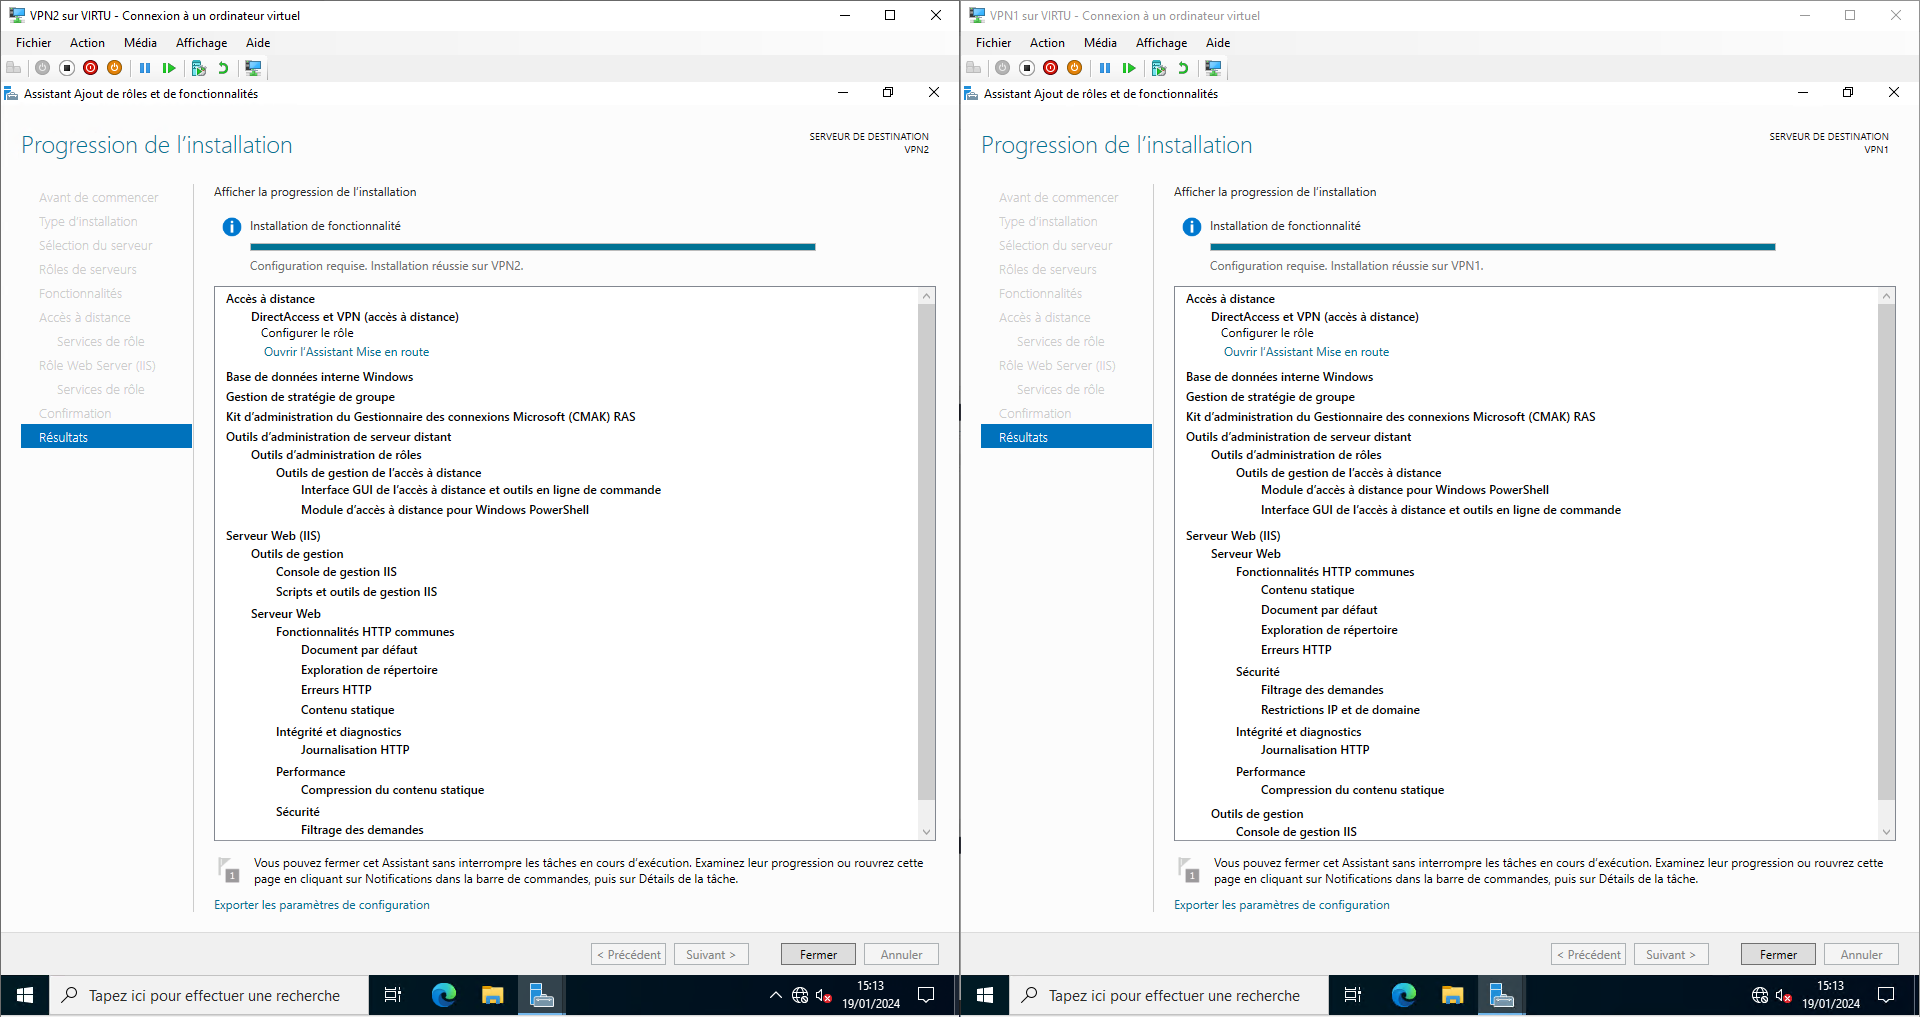The image size is (1920, 1017).
Task: Open the Affichage menu in VPN1 window
Action: click(1161, 43)
